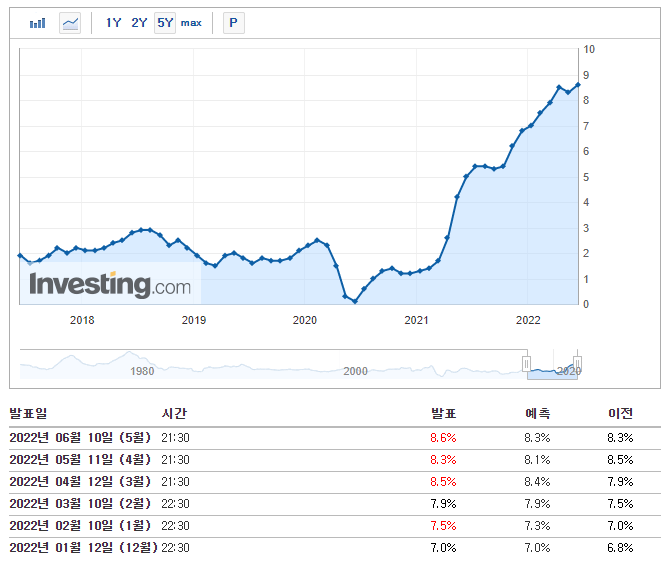Click the 이전 column header
The height and width of the screenshot is (564, 669).
tap(620, 413)
